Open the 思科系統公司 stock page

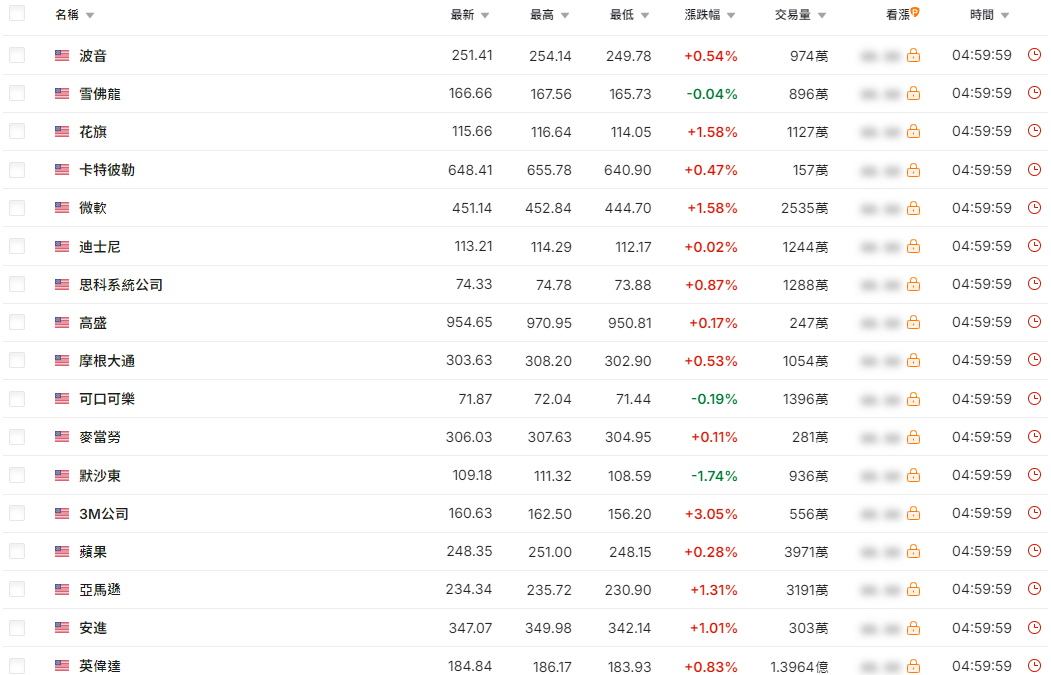click(121, 285)
